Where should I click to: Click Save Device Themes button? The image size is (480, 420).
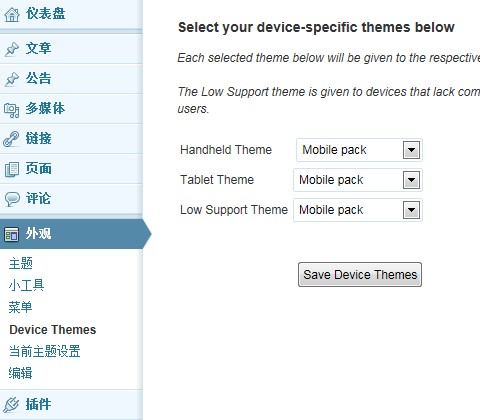[360, 275]
